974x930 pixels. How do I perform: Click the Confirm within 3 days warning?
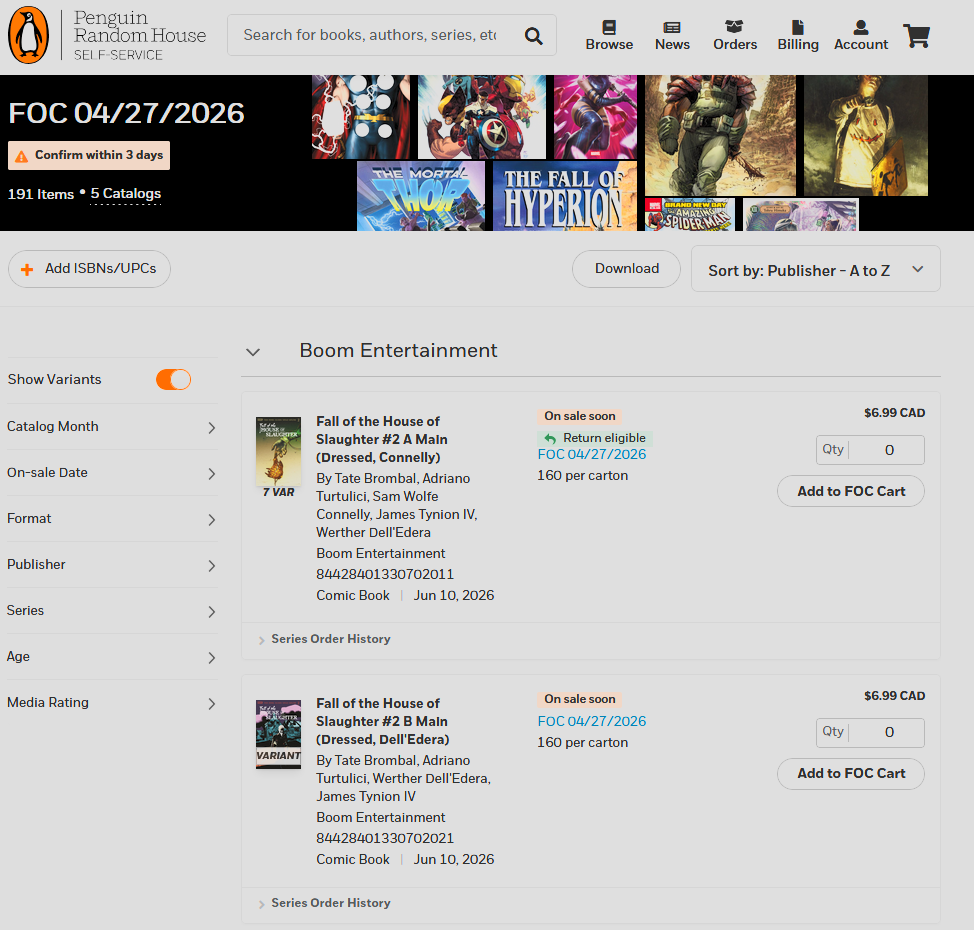coord(89,155)
